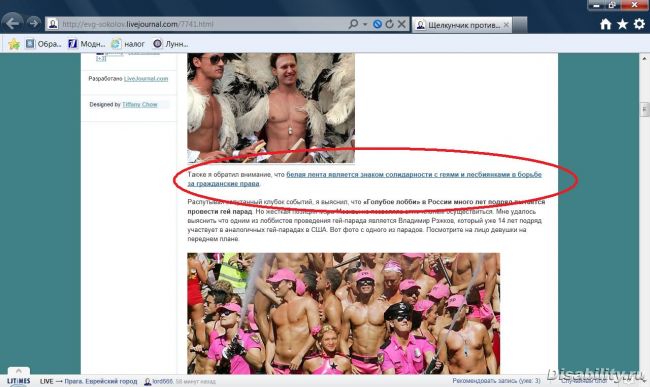
Task: Open the Лунн.. favorites bar bookmark
Action: pyautogui.click(x=170, y=44)
